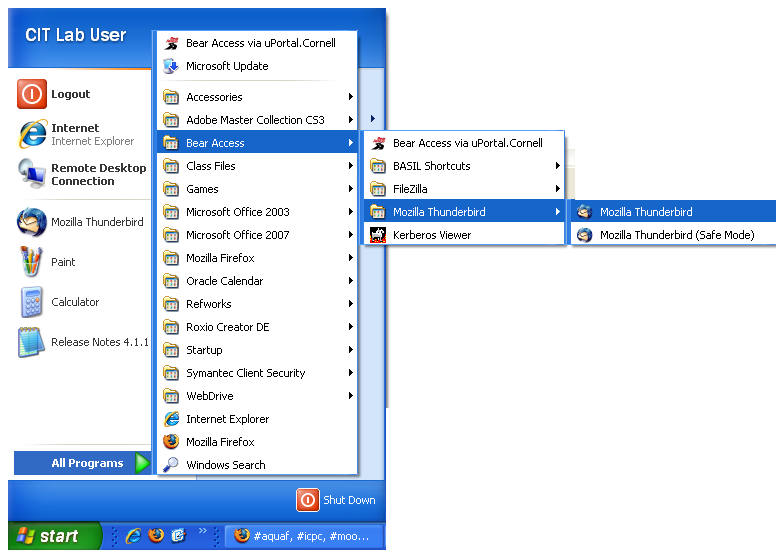Click the Firefox quick launch icon in taskbar
Image resolution: width=784 pixels, height=558 pixels.
[155, 536]
